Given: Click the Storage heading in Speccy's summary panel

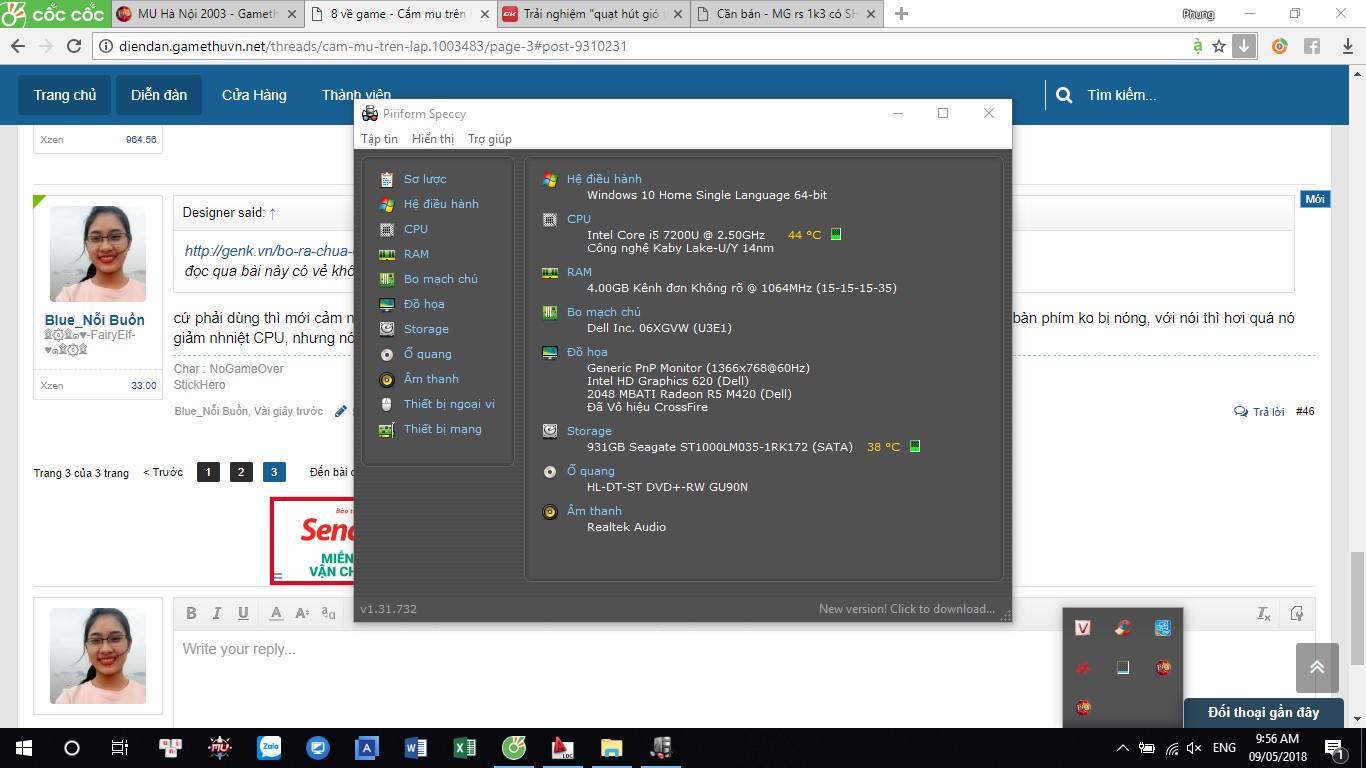Looking at the screenshot, I should click(589, 431).
